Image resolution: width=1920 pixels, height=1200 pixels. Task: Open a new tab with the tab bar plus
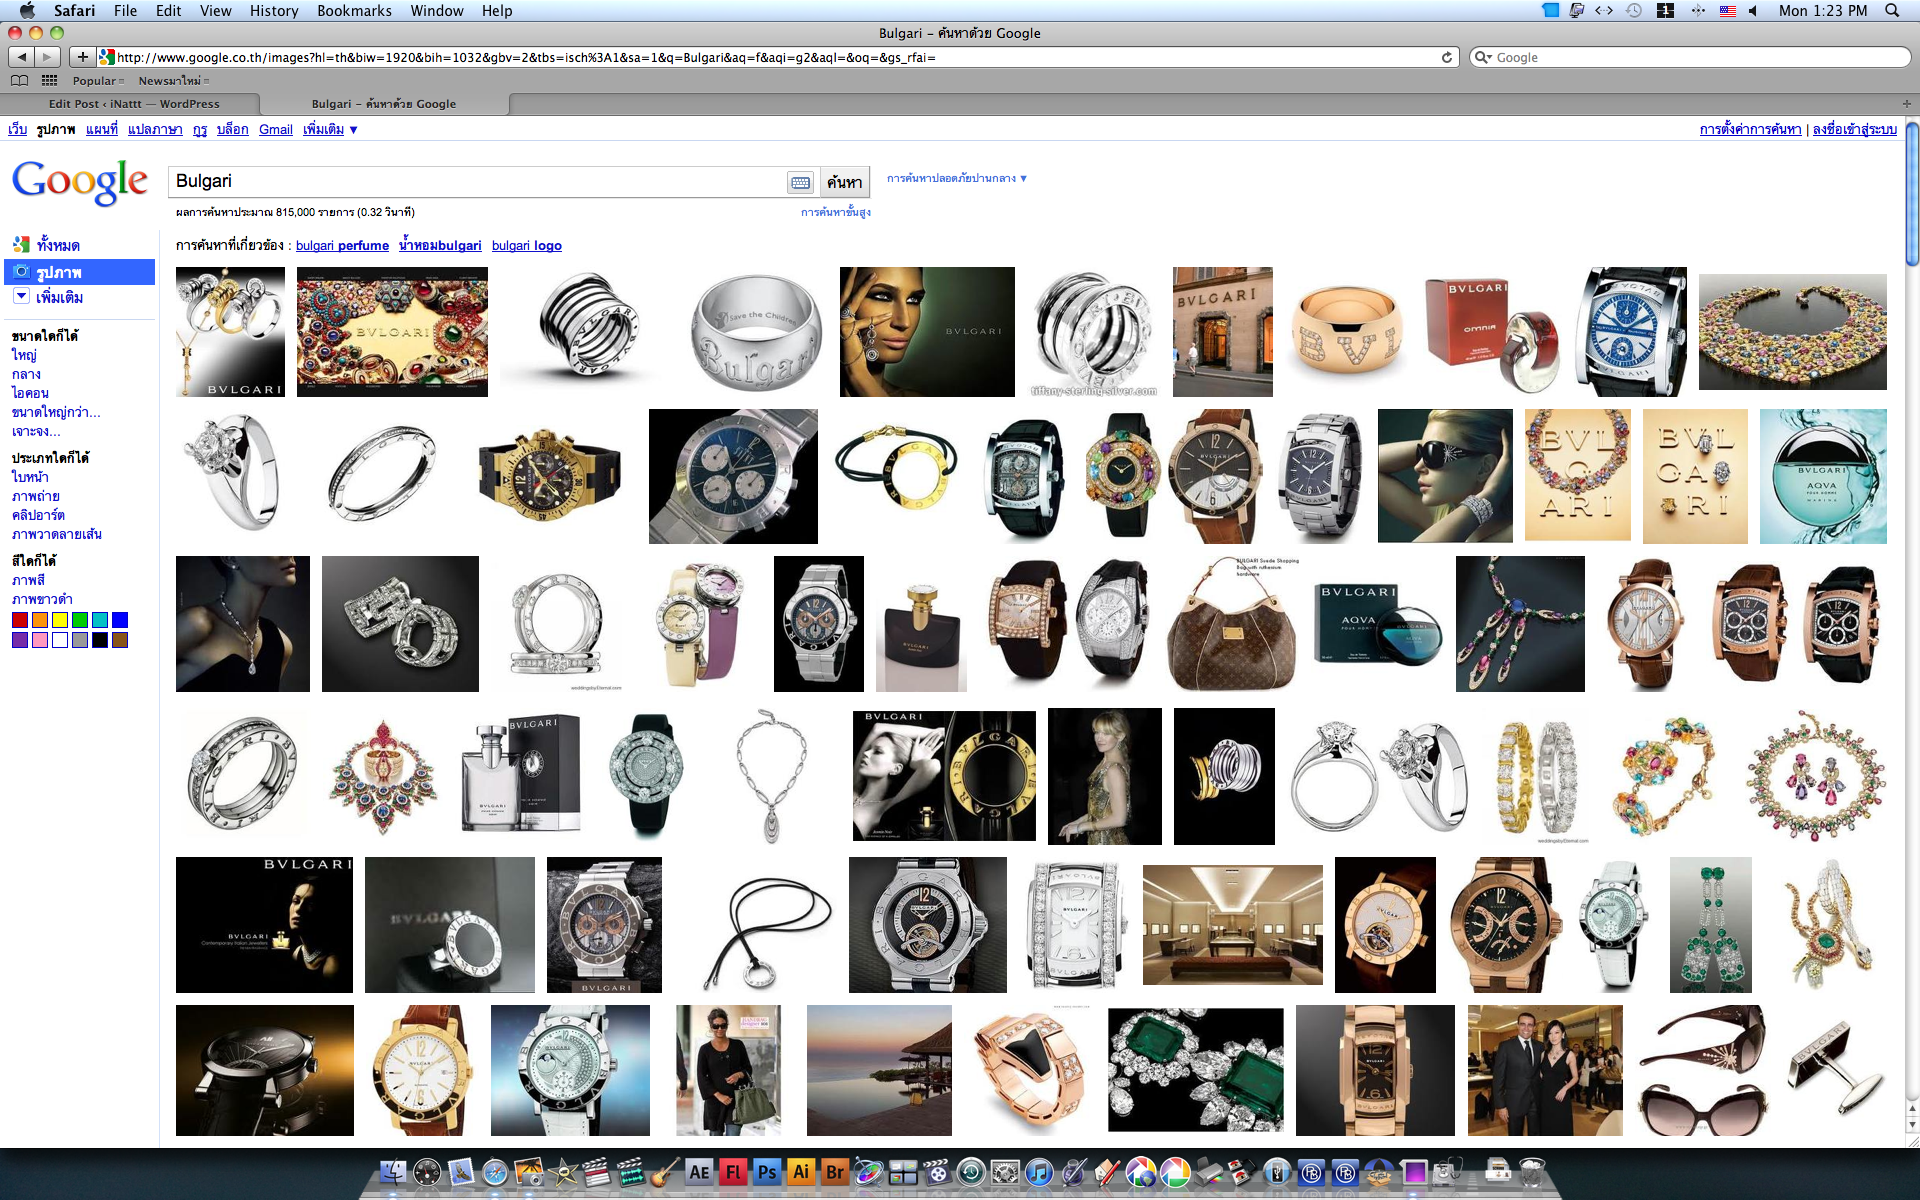click(1906, 103)
